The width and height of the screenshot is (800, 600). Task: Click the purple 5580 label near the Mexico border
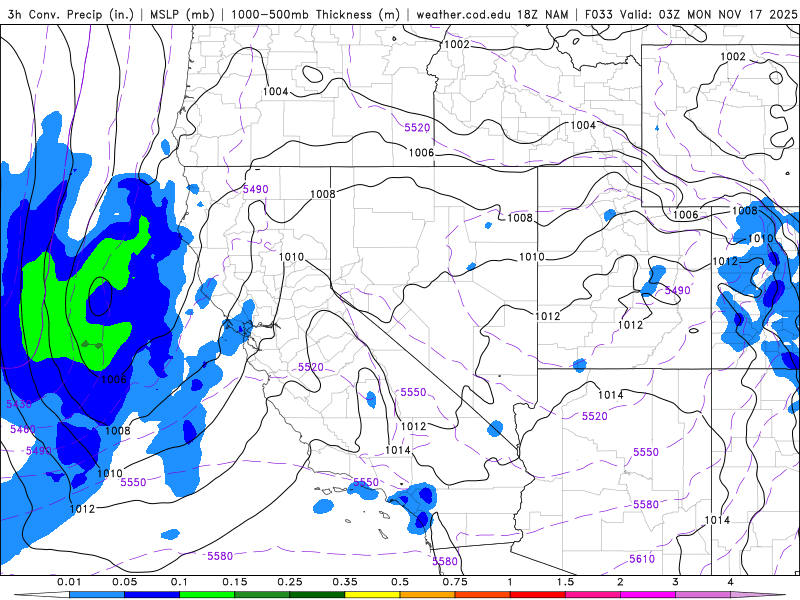(445, 562)
